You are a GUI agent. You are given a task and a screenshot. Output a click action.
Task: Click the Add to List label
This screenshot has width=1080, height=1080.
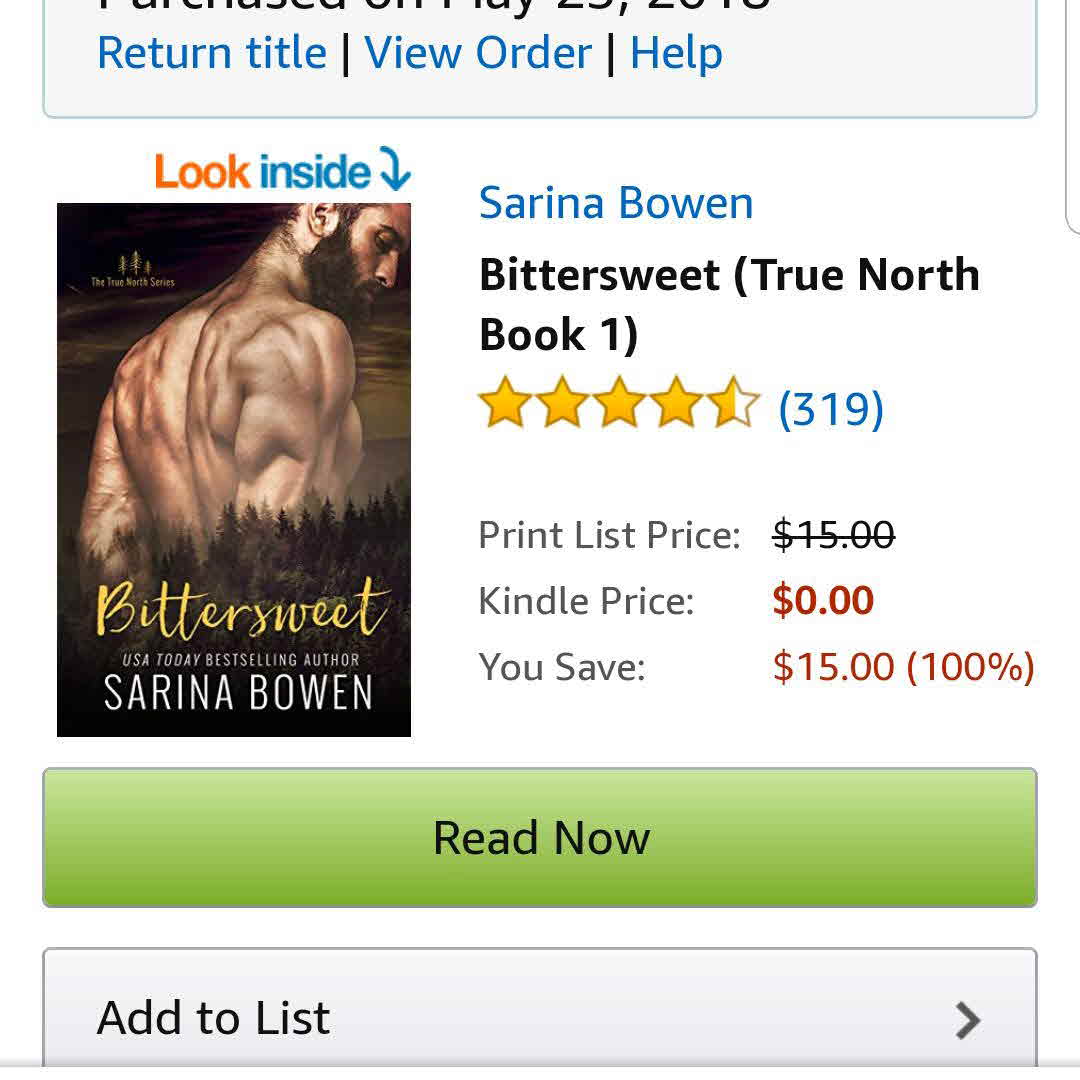(x=213, y=1018)
